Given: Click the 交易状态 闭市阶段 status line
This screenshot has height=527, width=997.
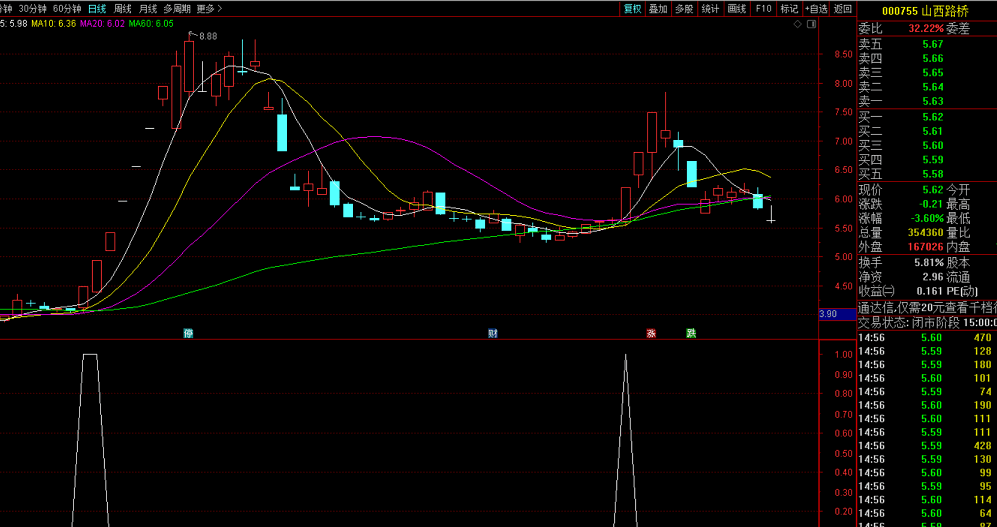Looking at the screenshot, I should point(927,322).
